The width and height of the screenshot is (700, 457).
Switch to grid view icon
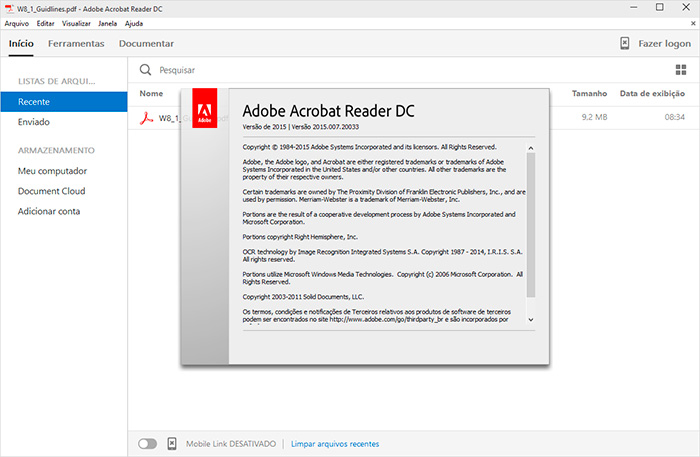tap(681, 70)
